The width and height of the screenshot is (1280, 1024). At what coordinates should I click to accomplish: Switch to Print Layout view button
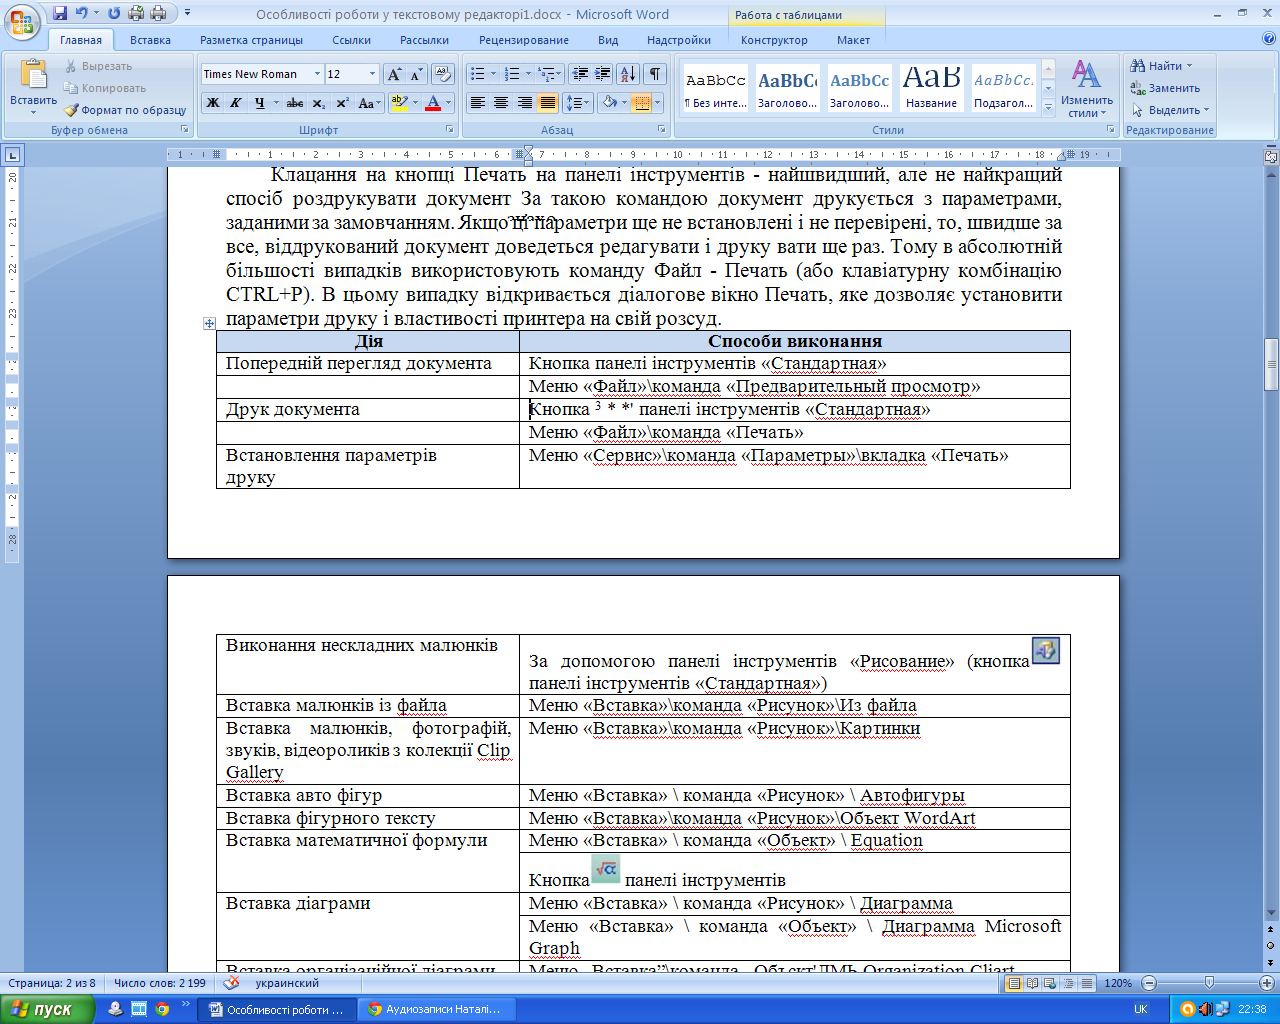(1014, 983)
